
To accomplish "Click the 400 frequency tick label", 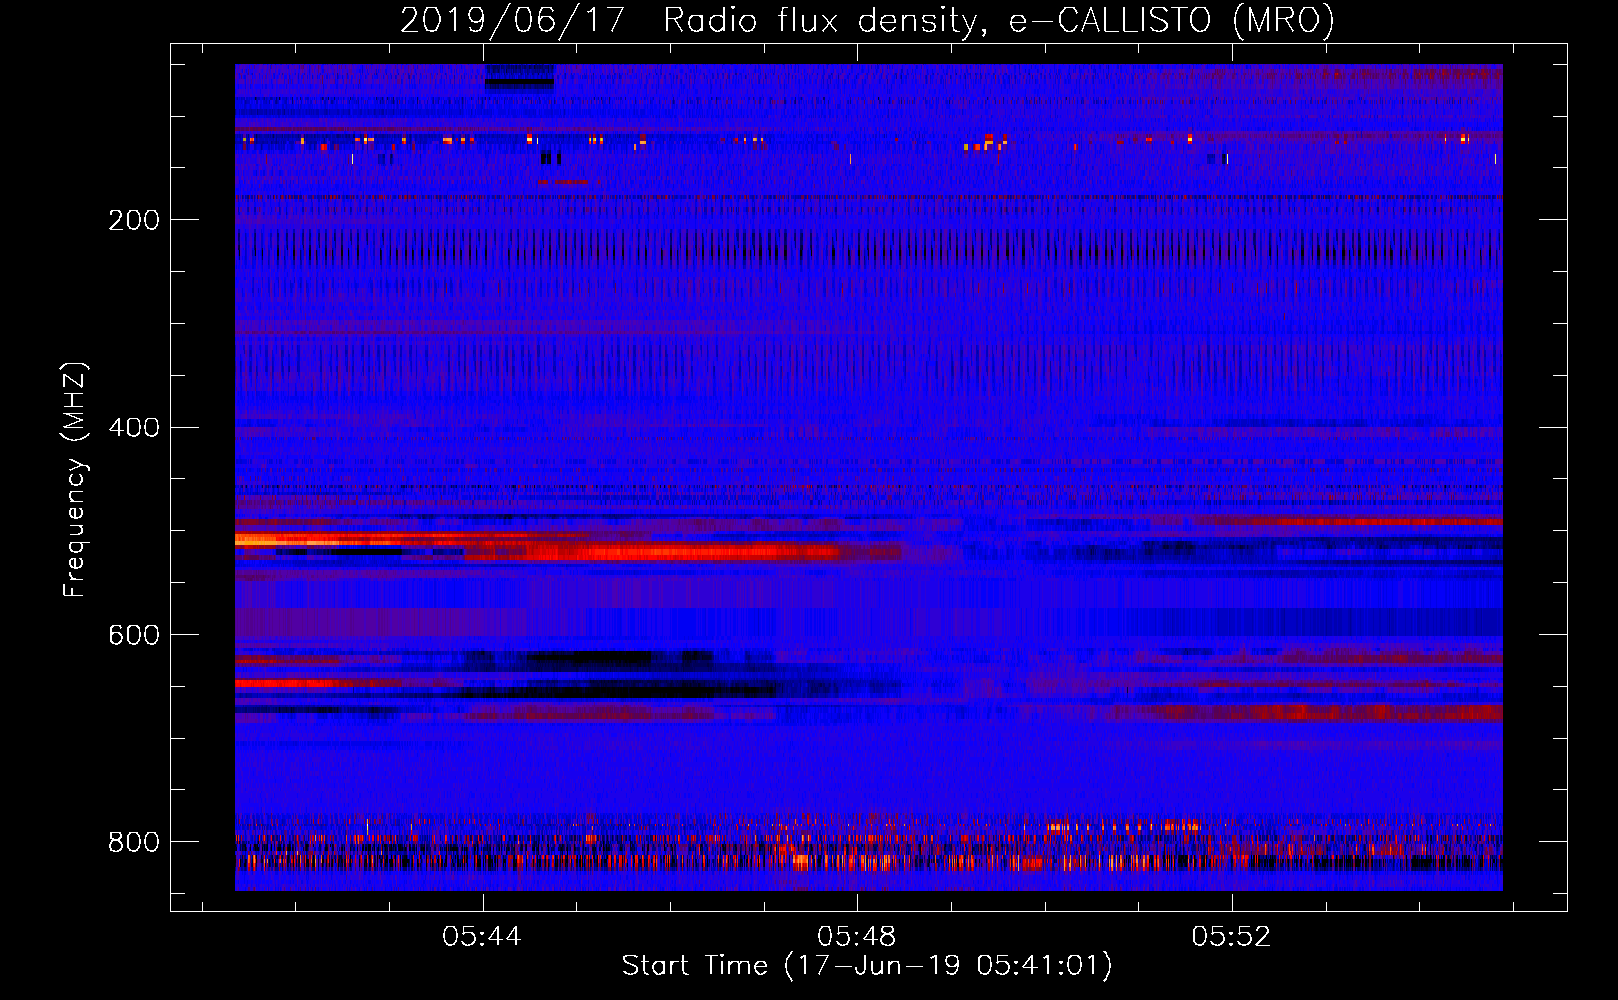I will click(x=134, y=428).
